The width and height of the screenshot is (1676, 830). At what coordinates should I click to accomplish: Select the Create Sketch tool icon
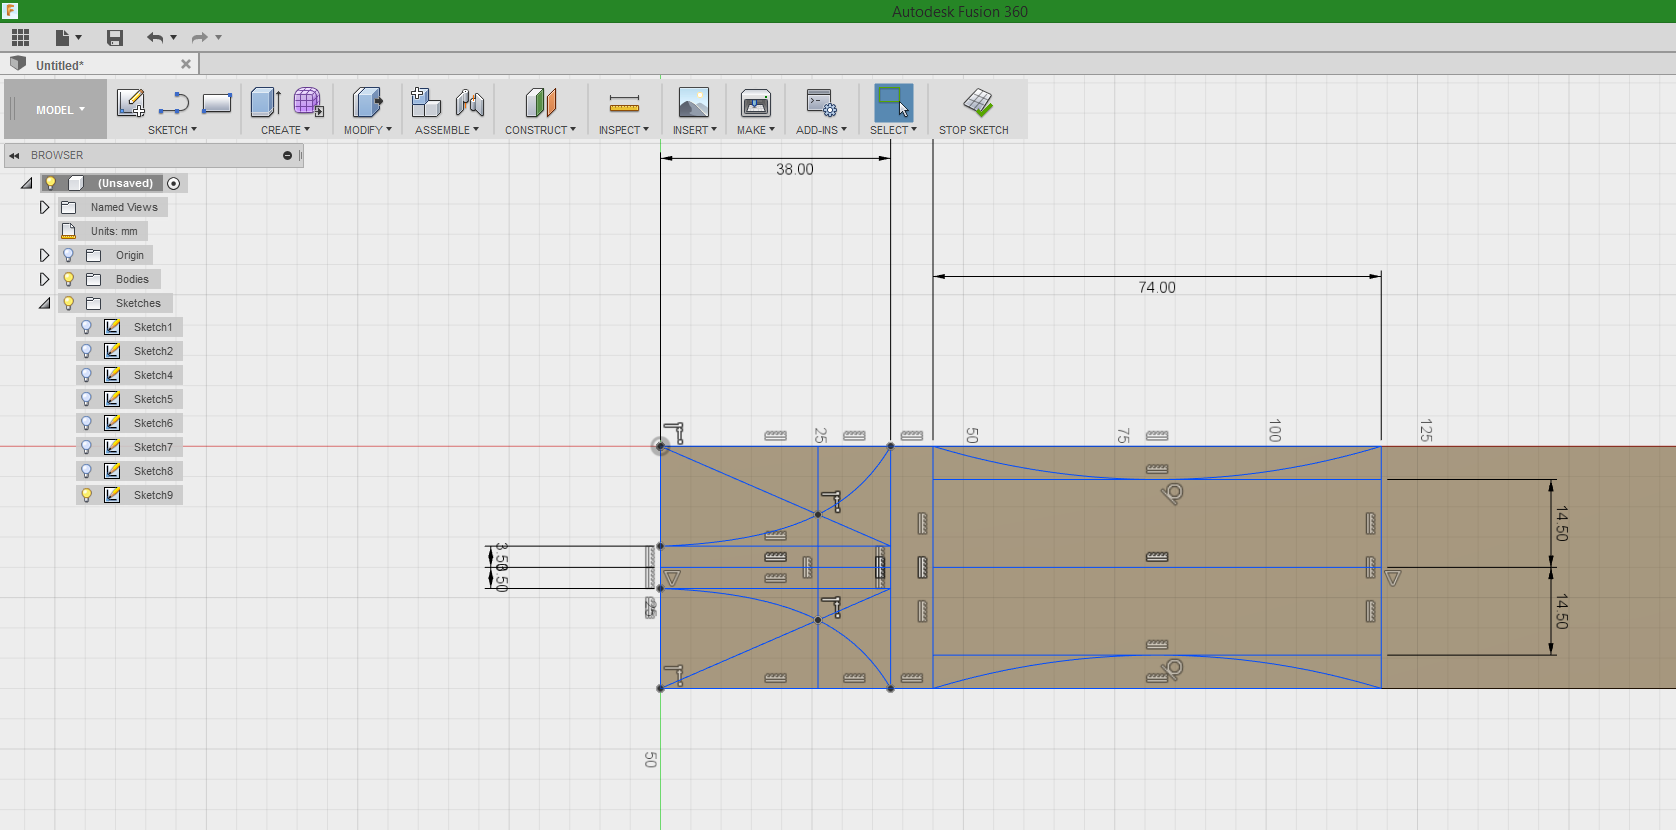pyautogui.click(x=130, y=102)
